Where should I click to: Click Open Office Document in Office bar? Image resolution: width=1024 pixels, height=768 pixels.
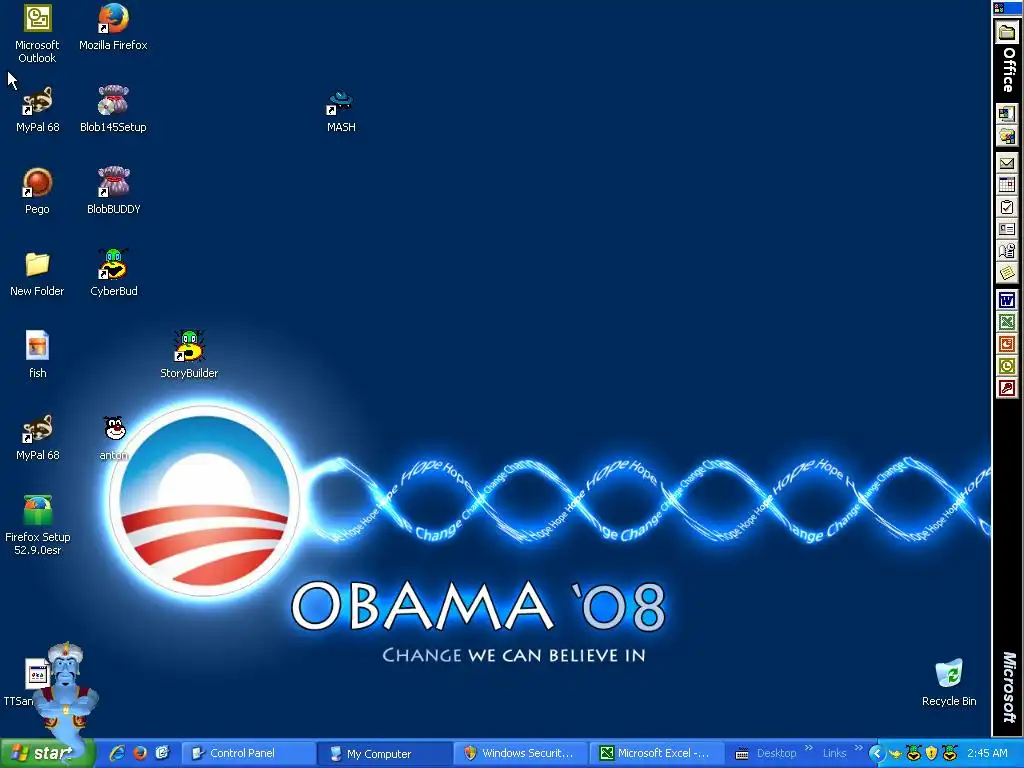pyautogui.click(x=1006, y=136)
